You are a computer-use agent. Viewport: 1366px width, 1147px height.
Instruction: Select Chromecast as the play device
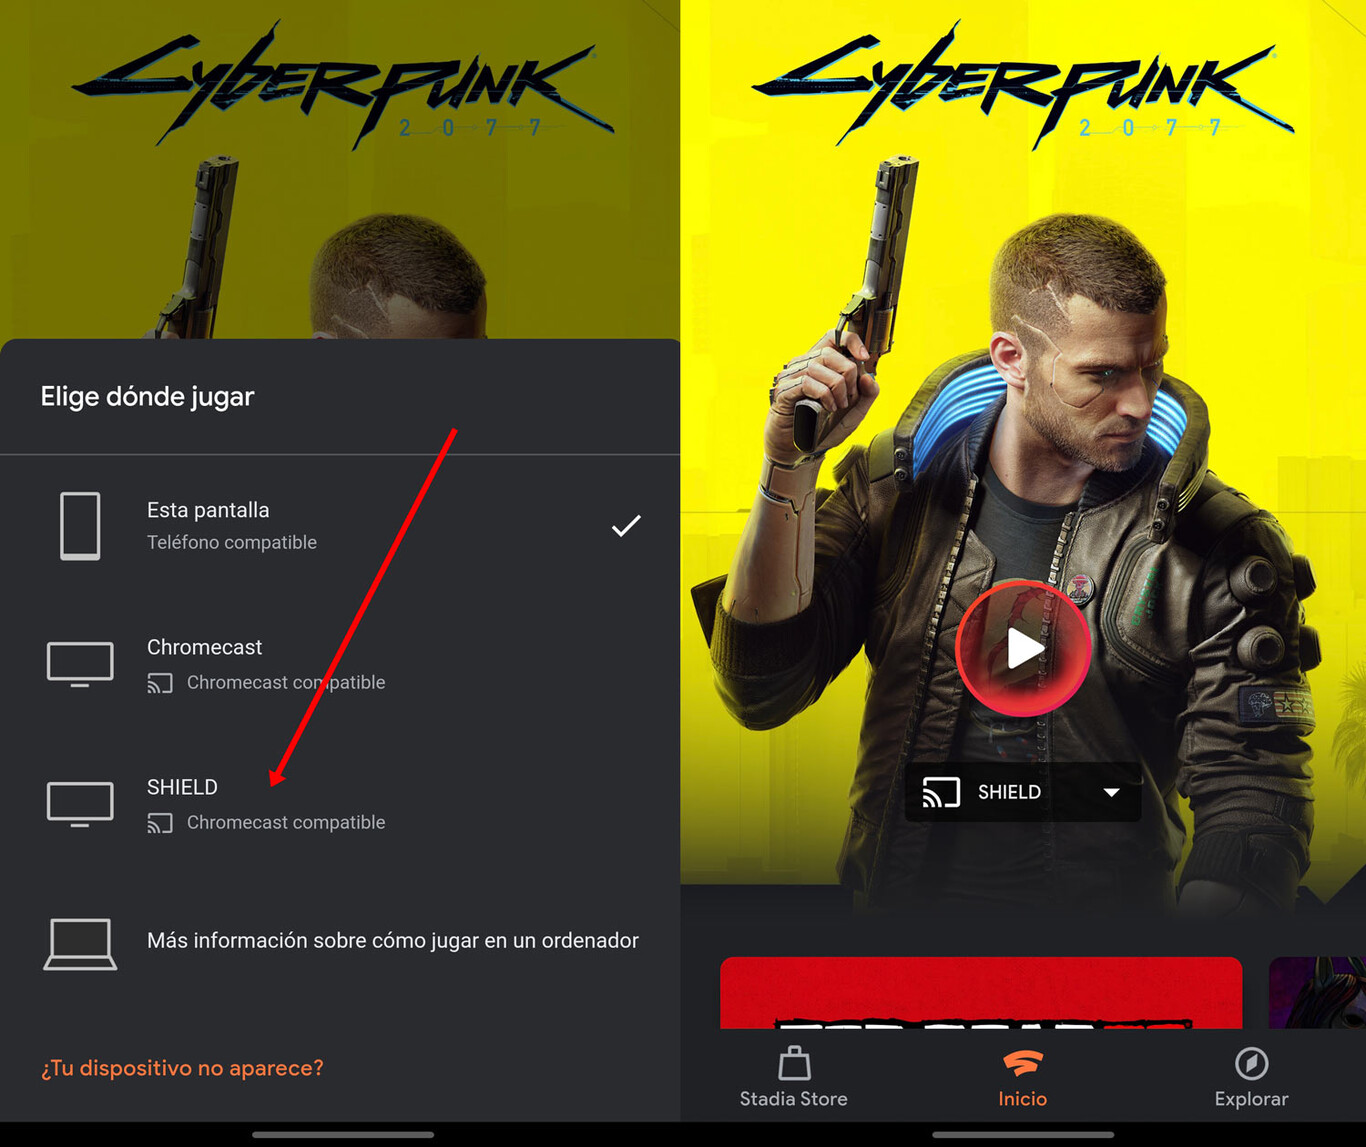[x=340, y=664]
